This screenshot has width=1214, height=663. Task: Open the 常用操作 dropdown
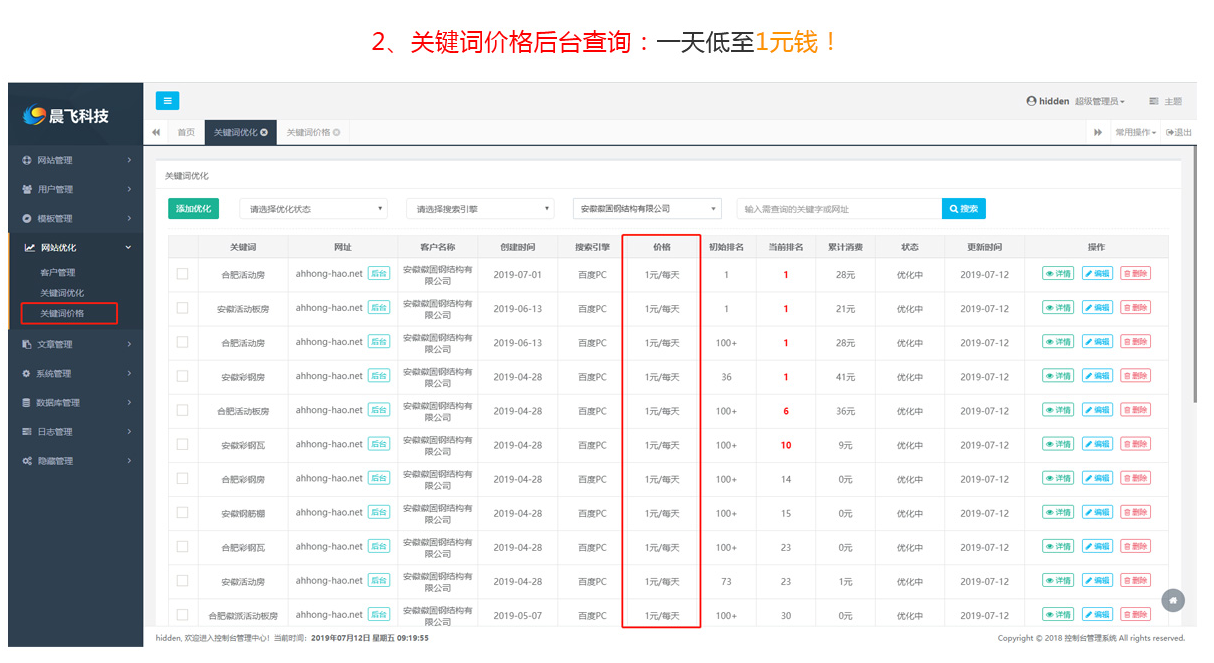tap(1136, 132)
